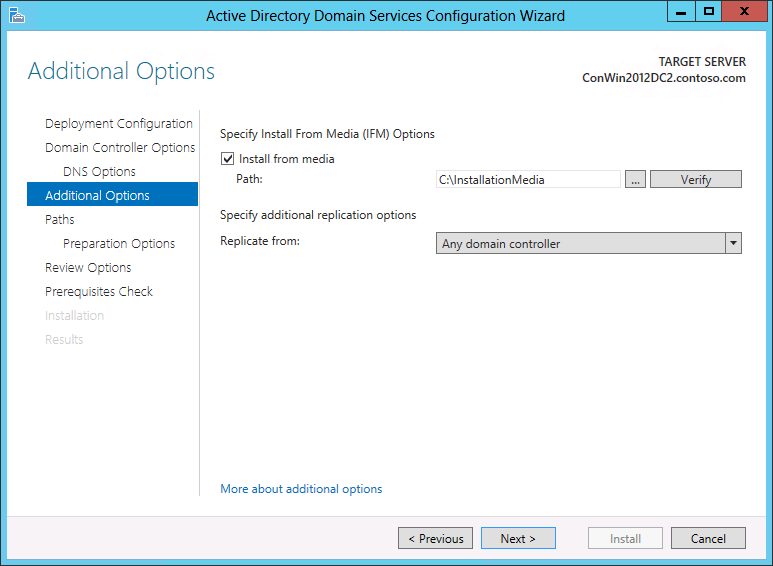Select DNS Options in sidebar

tap(99, 172)
